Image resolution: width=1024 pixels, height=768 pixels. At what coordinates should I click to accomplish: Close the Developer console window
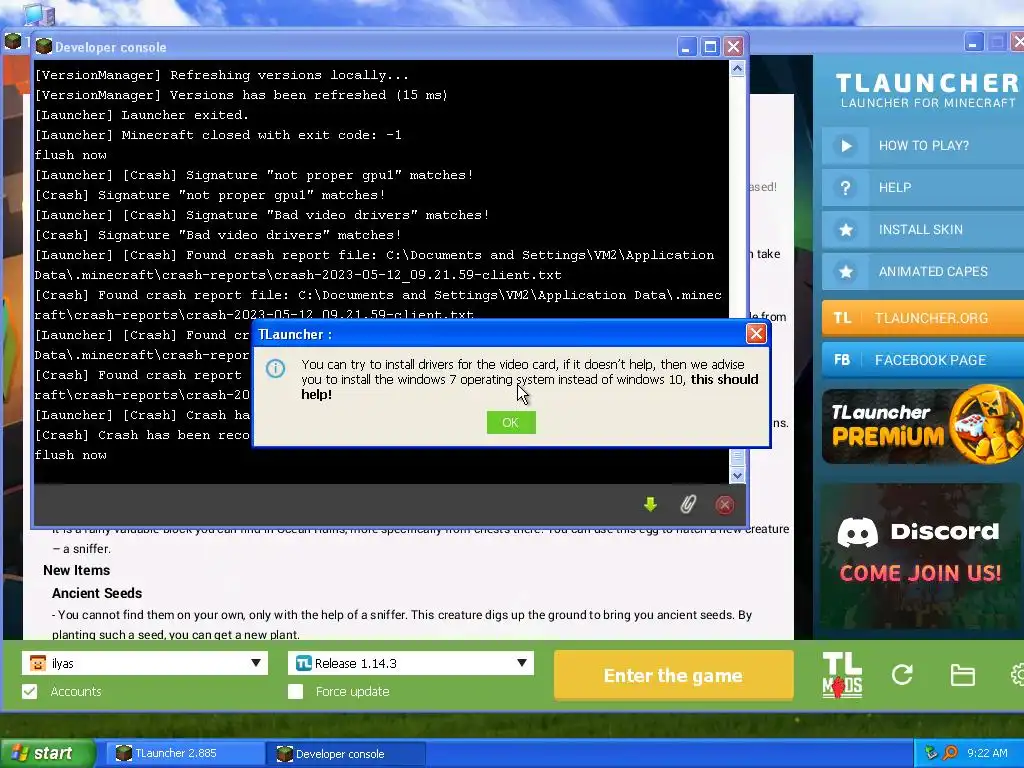pyautogui.click(x=733, y=47)
